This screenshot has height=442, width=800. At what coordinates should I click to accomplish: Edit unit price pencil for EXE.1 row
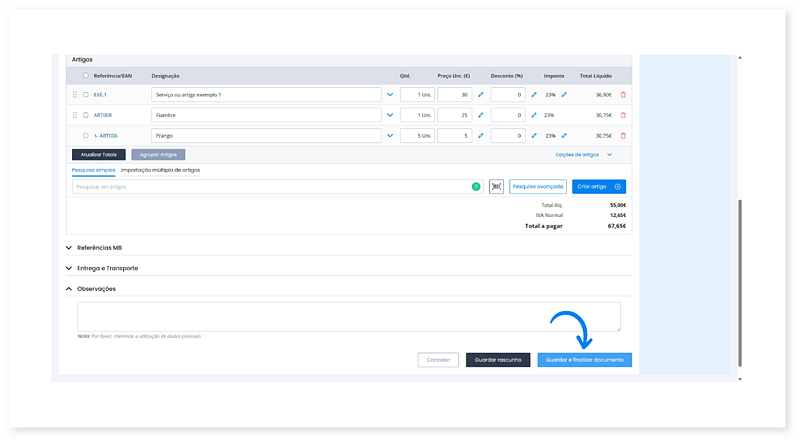click(x=481, y=95)
